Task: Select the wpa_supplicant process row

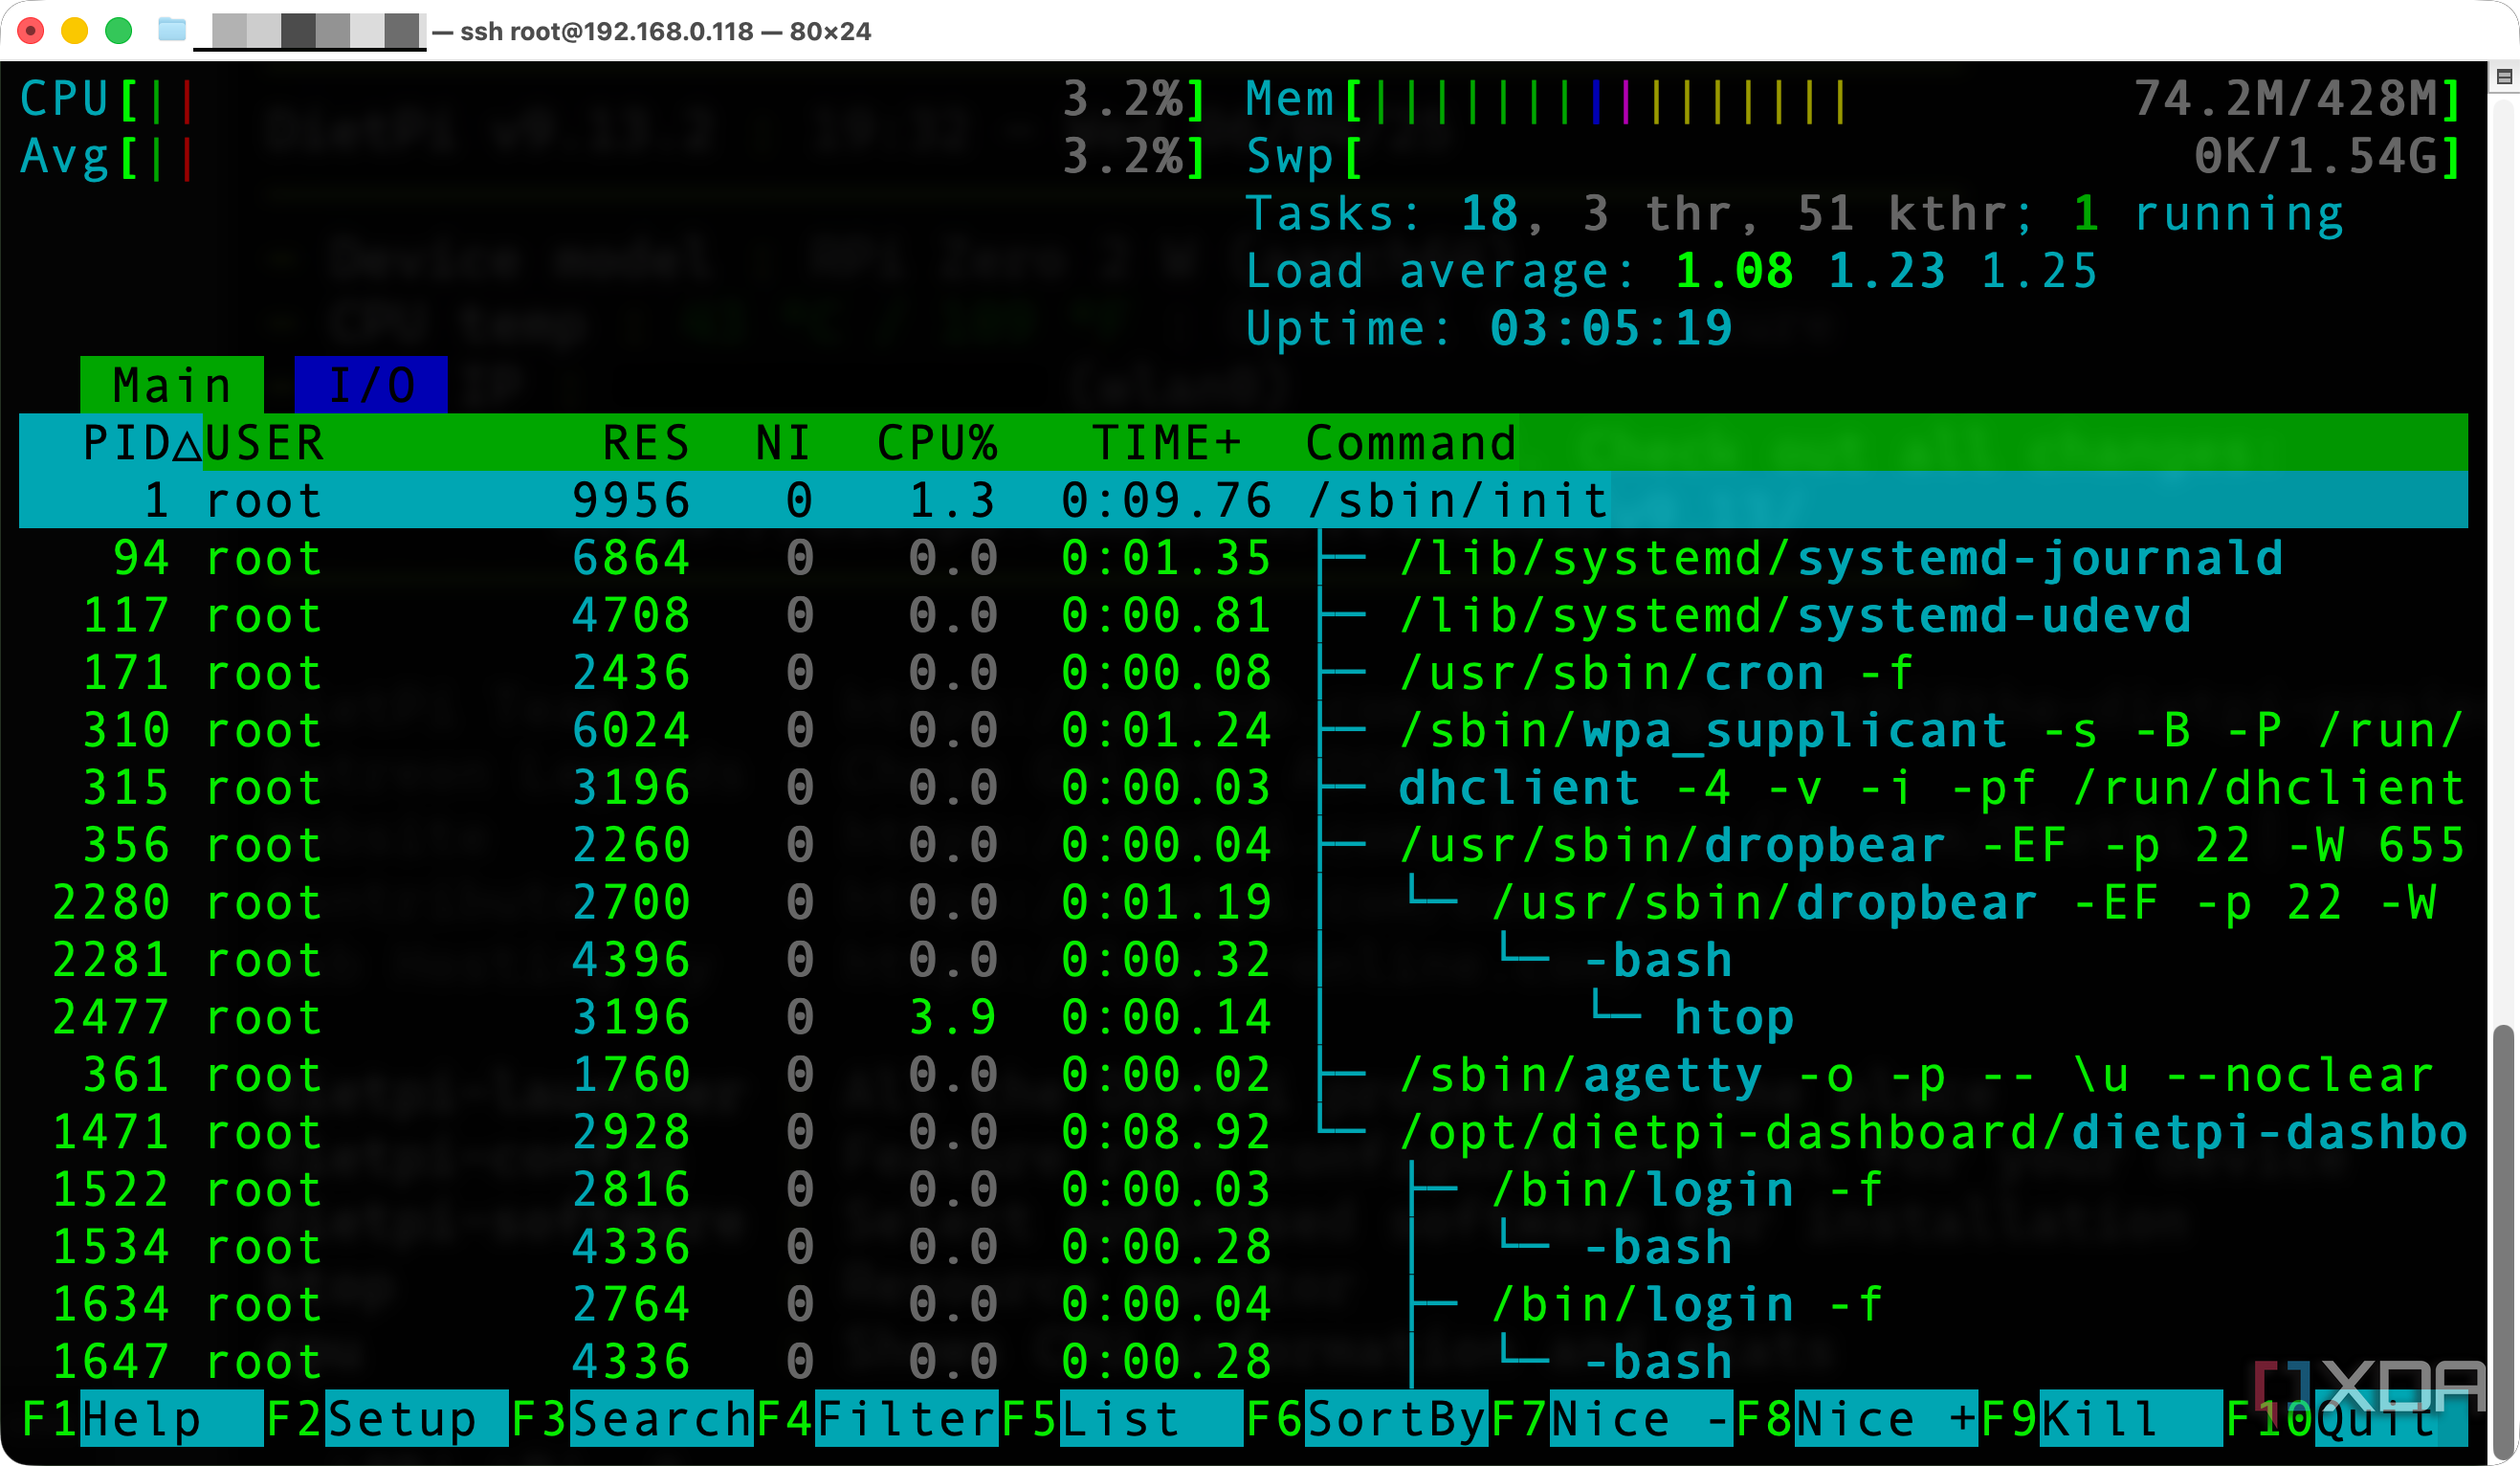Action: [x=1243, y=730]
